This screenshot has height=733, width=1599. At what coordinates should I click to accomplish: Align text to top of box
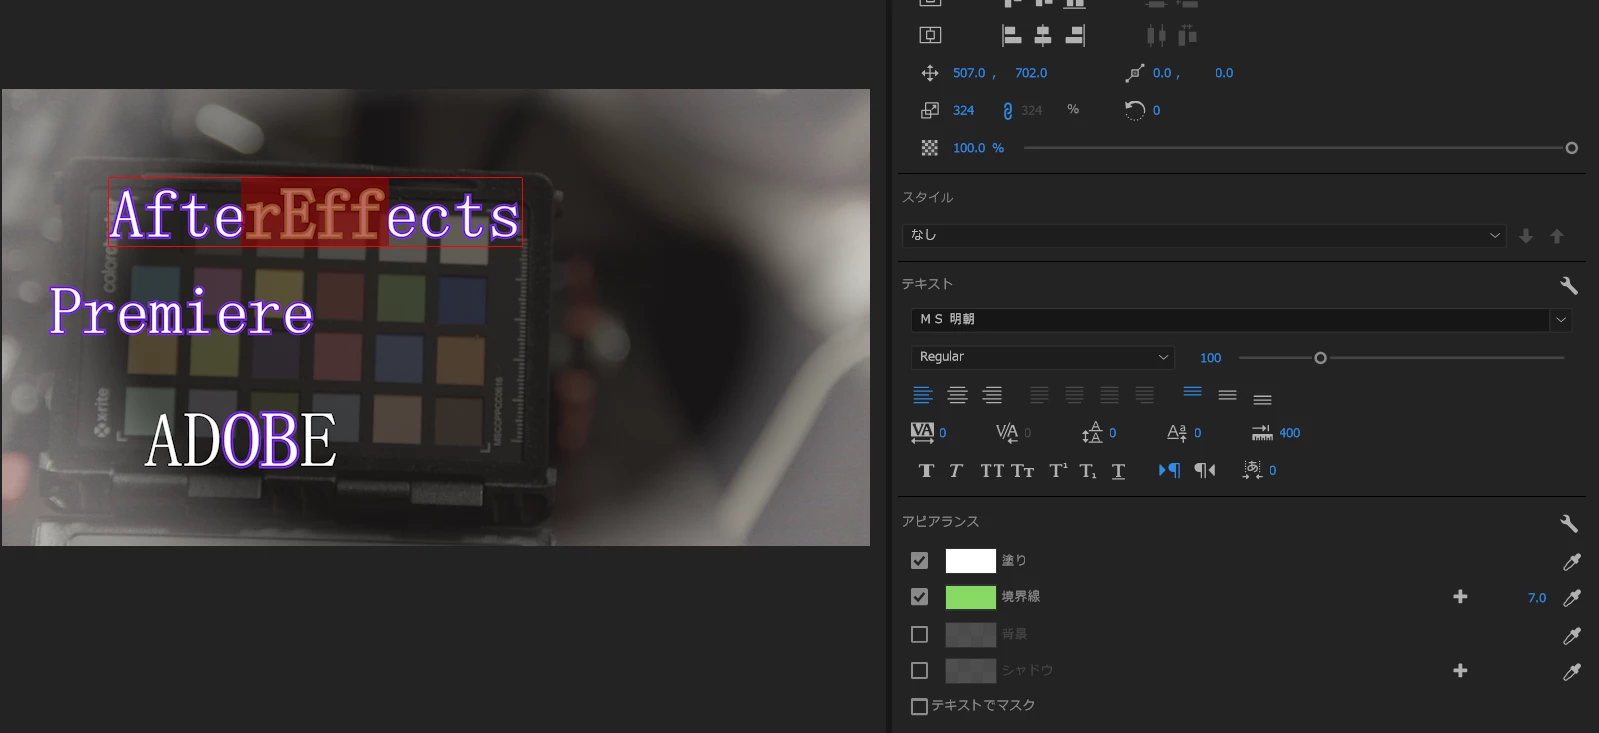[x=1193, y=392]
